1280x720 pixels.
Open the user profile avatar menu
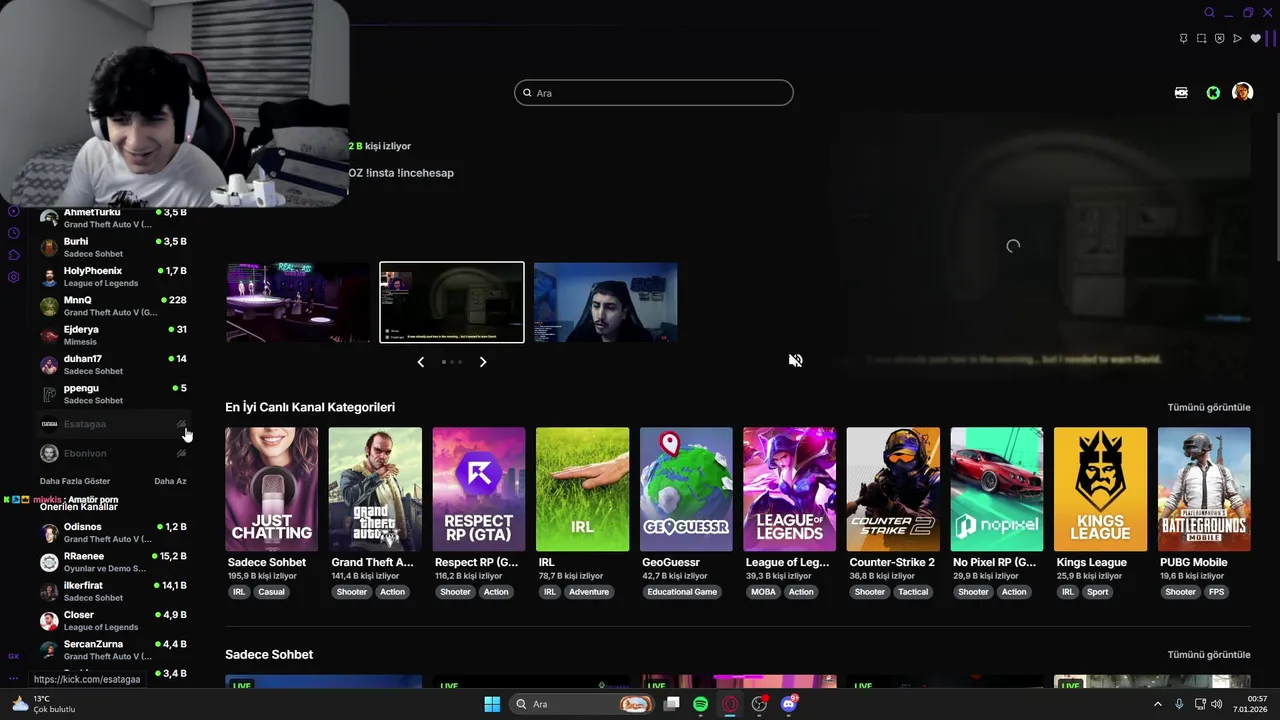1243,92
